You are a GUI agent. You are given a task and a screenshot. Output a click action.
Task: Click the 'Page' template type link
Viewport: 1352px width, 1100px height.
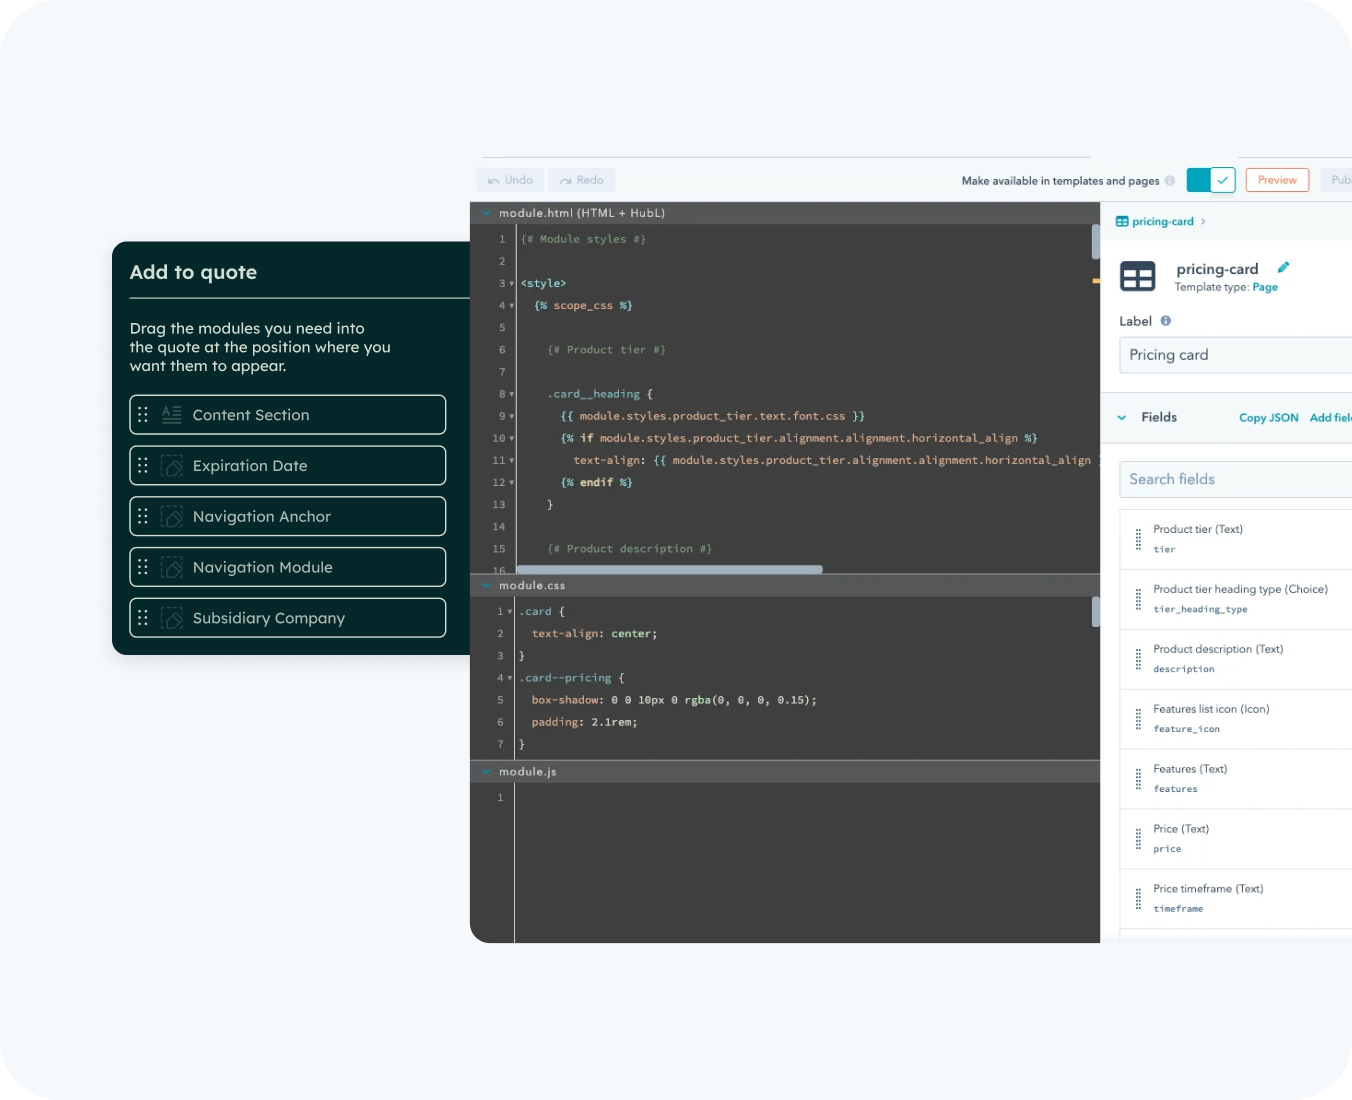click(x=1265, y=288)
